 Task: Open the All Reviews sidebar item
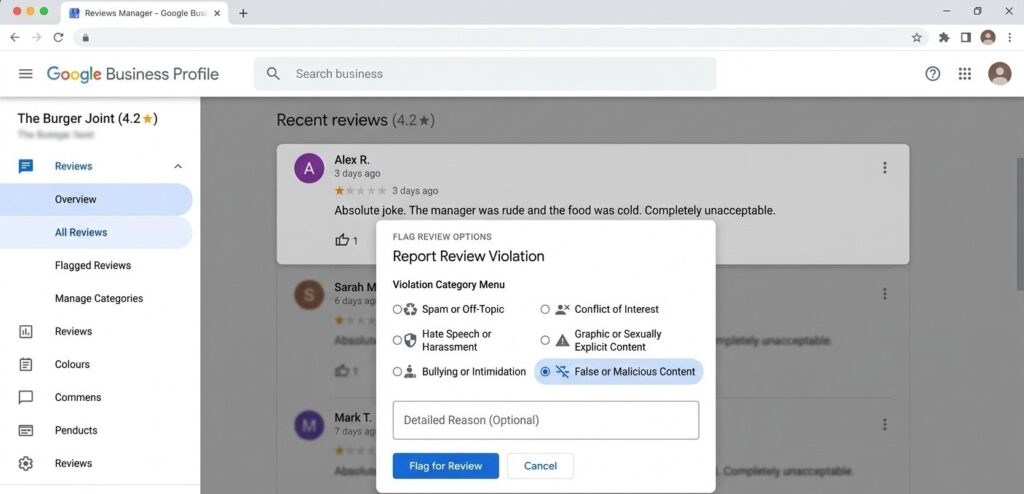coord(96,233)
